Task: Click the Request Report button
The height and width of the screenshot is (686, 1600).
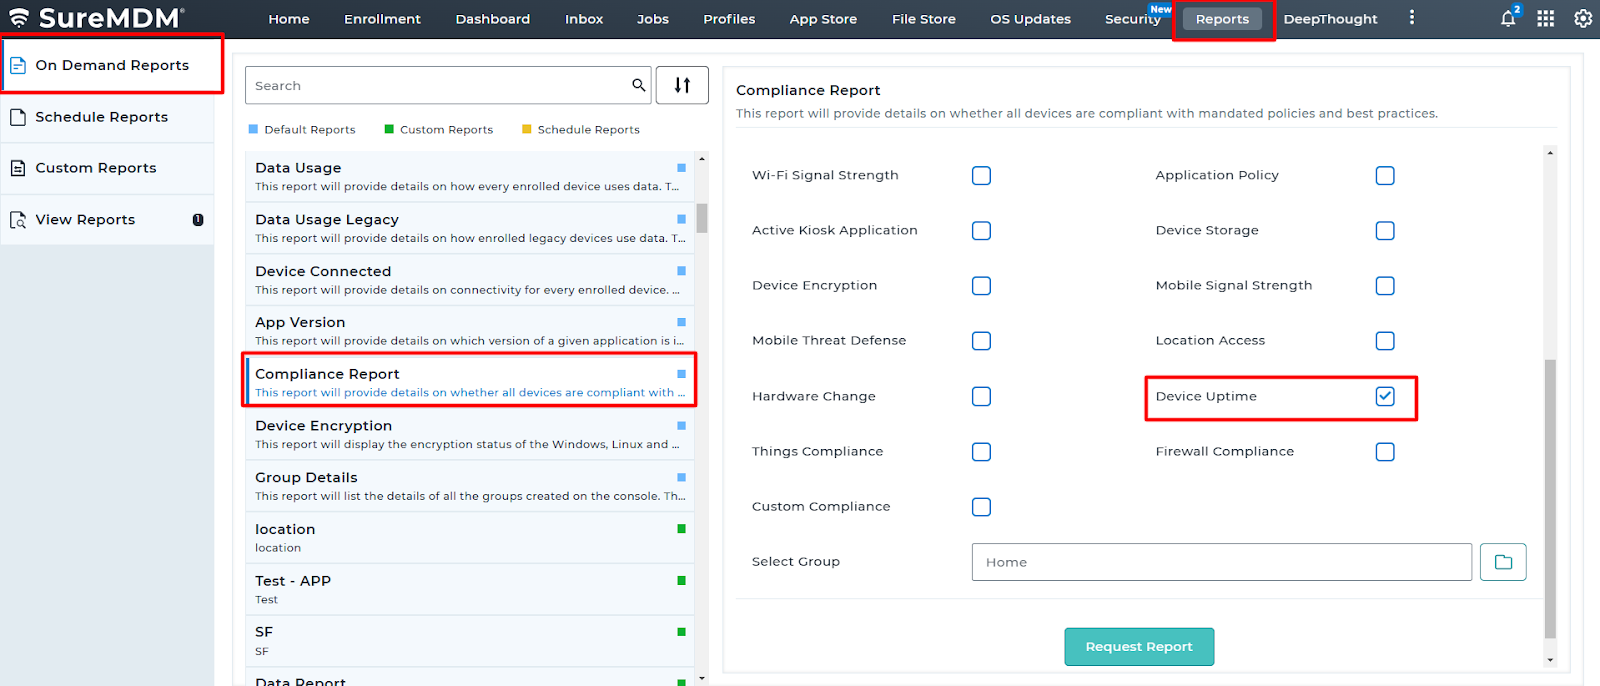Action: pyautogui.click(x=1139, y=647)
